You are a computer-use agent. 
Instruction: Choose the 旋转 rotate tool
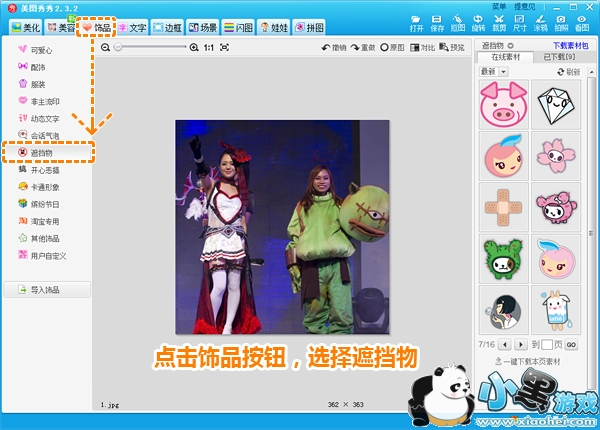pos(478,24)
